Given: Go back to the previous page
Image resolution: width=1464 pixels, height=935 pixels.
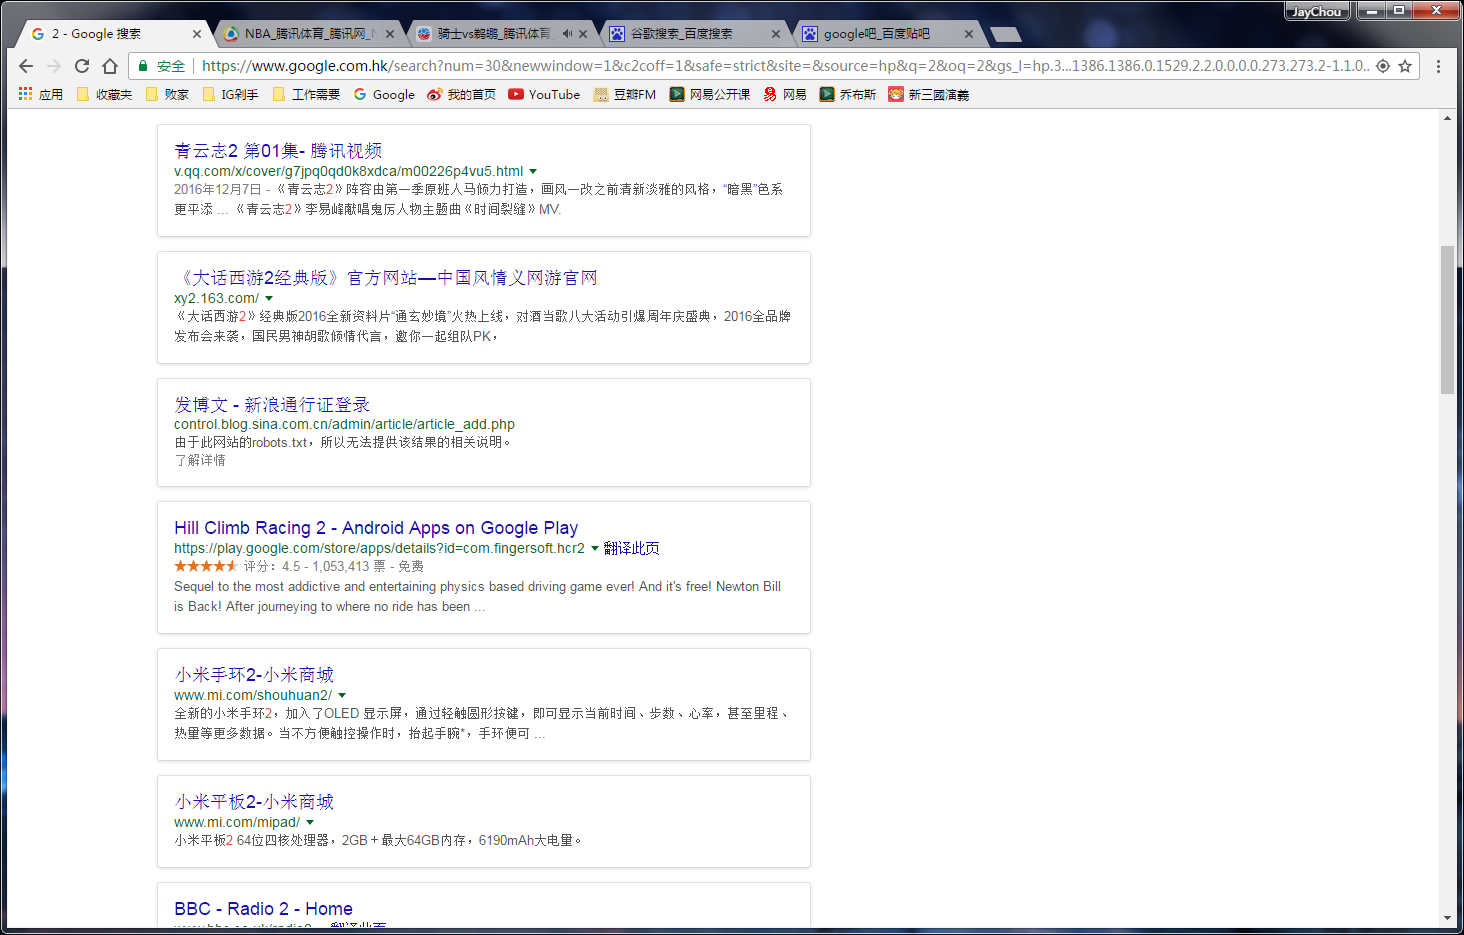Looking at the screenshot, I should [26, 66].
